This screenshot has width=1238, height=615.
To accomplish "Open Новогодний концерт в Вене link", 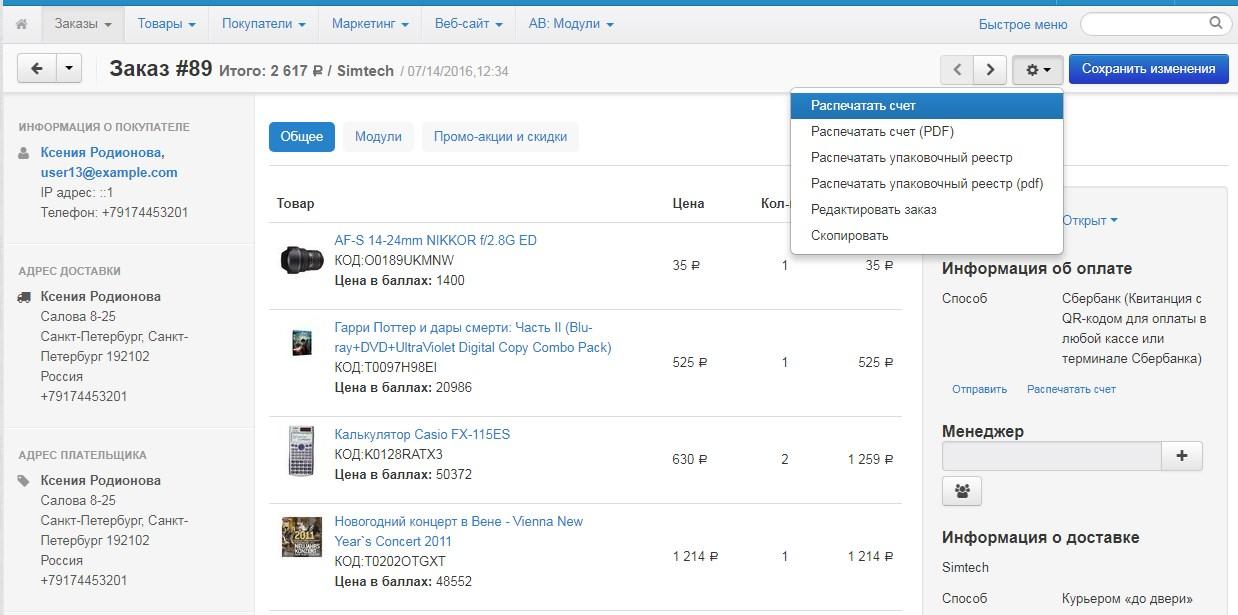I will (x=458, y=531).
